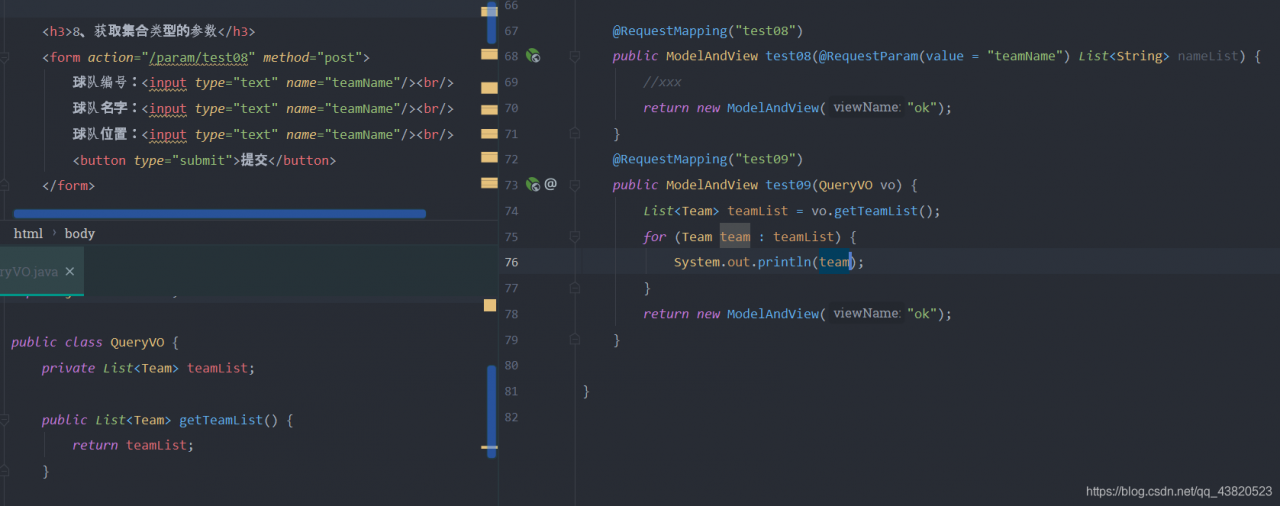This screenshot has height=506, width=1280.
Task: Fold the for loop at line 75
Action: point(575,237)
